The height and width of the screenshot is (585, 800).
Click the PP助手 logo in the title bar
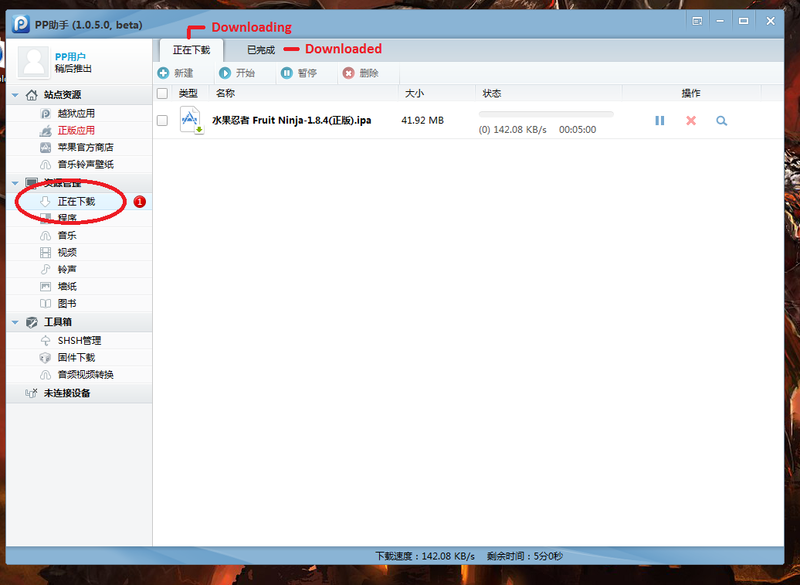pyautogui.click(x=20, y=24)
